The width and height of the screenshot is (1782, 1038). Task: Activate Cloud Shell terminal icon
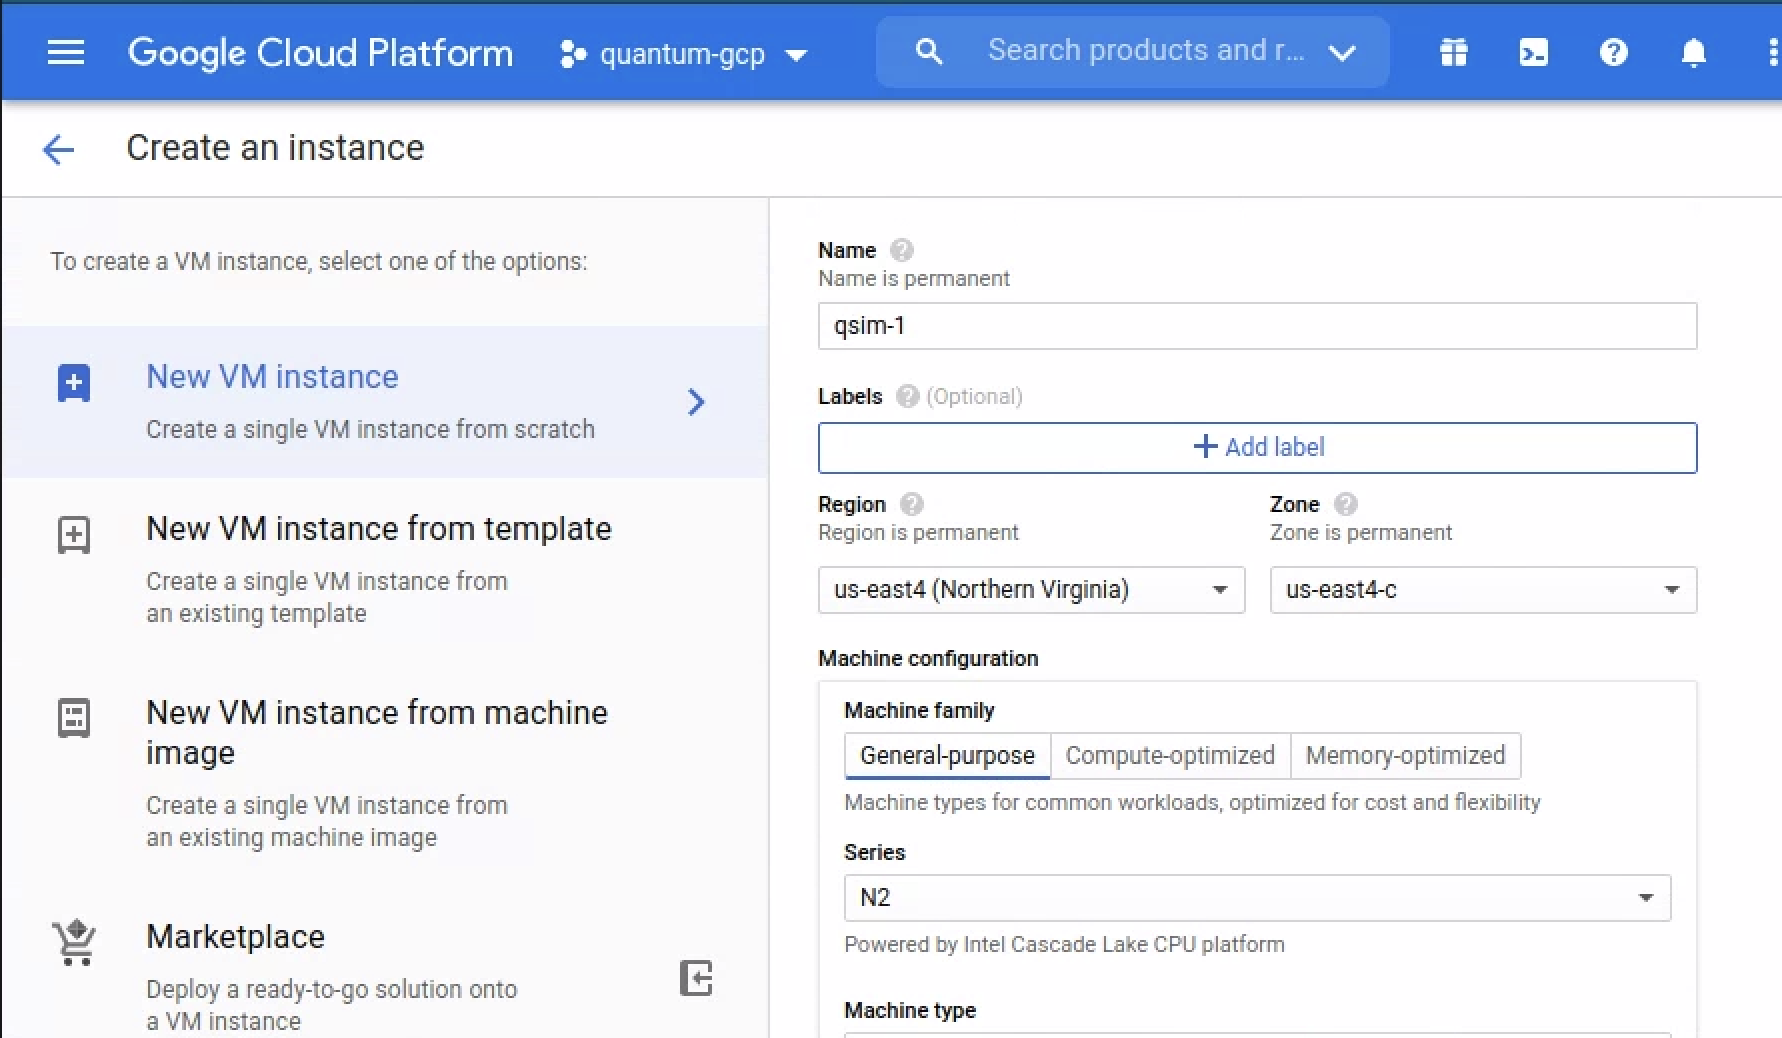coord(1533,52)
